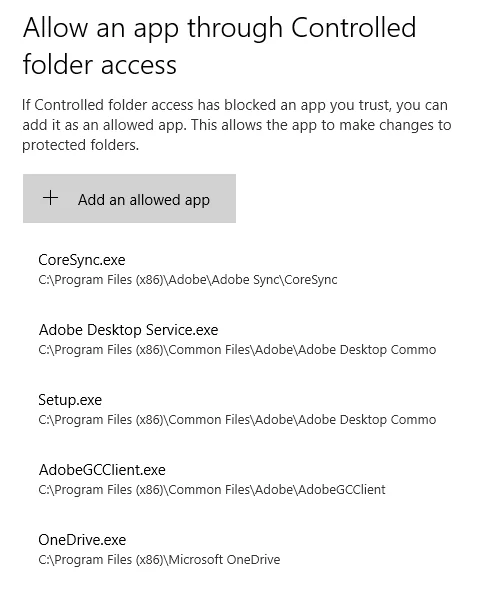Click the 'protected folders.' description line

(80, 145)
